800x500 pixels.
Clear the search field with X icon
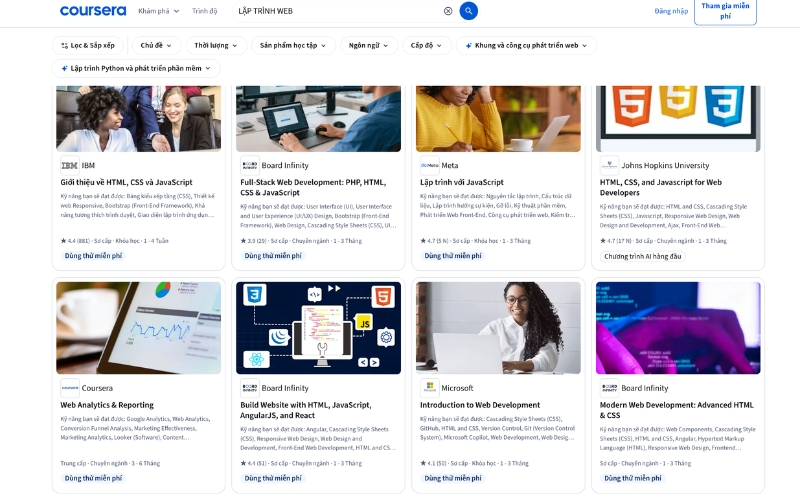tap(448, 11)
